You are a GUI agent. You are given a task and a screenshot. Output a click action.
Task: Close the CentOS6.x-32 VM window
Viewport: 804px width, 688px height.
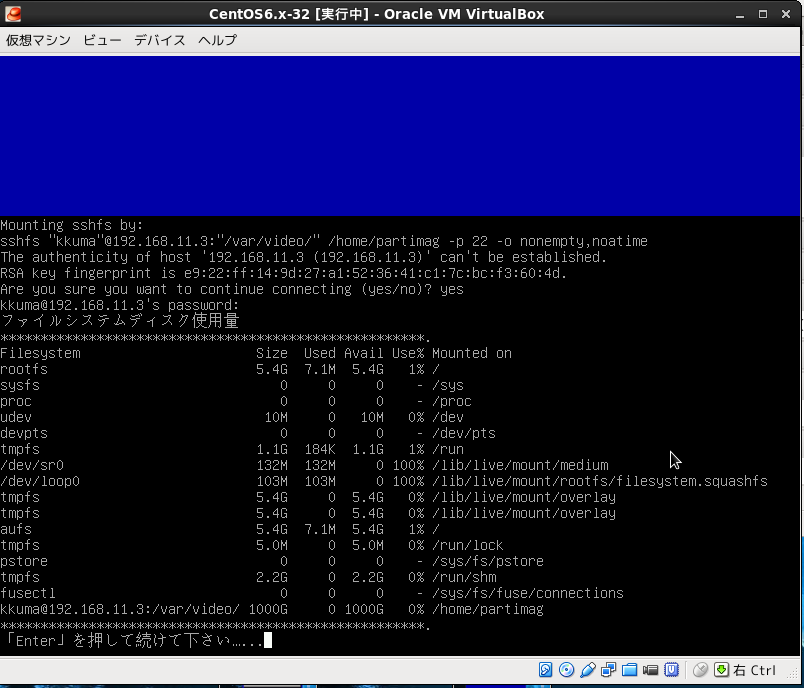click(x=788, y=14)
